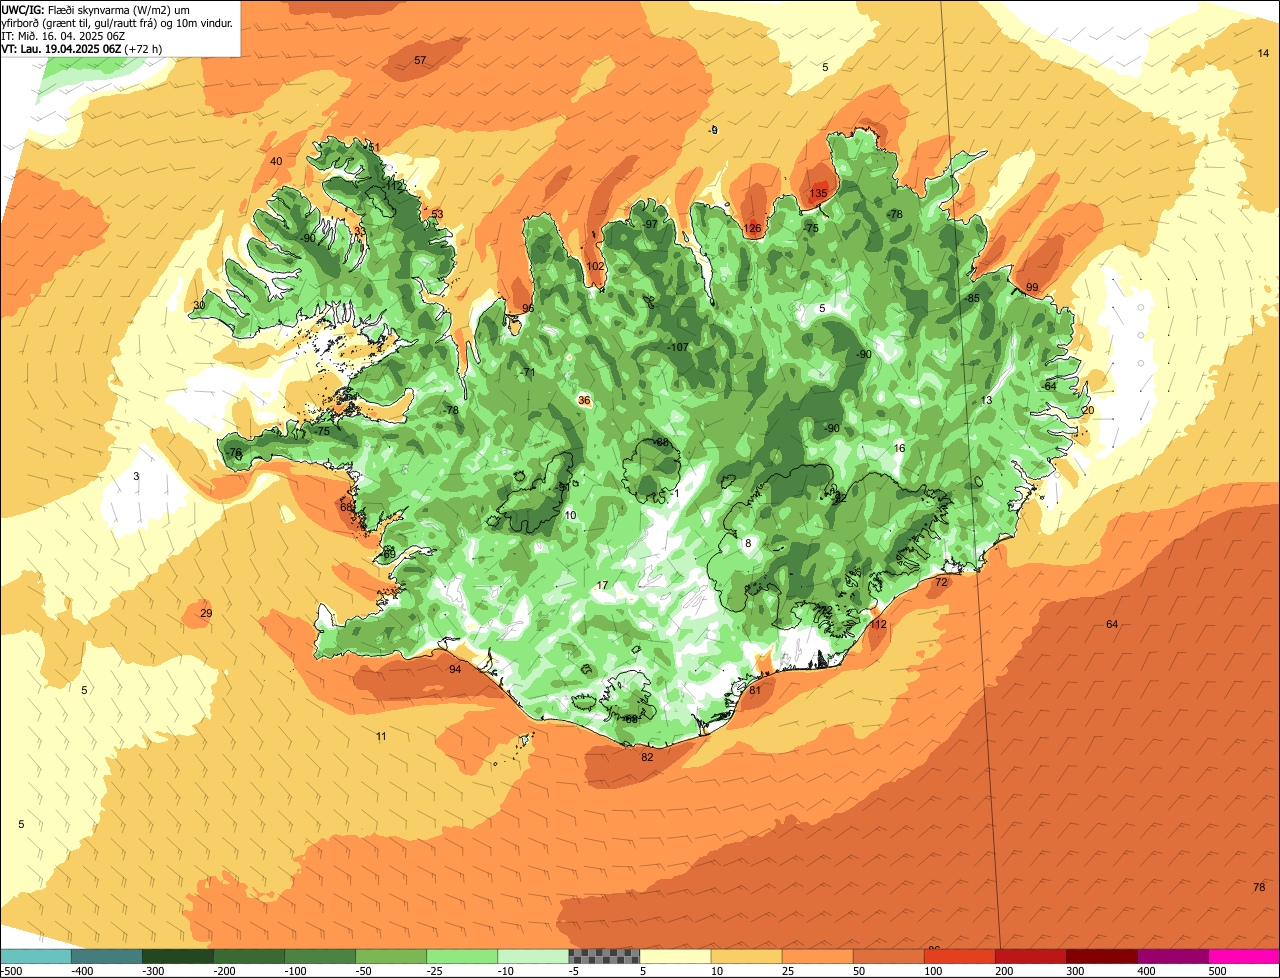Click the map value '11'
This screenshot has height=978, width=1280.
[381, 737]
